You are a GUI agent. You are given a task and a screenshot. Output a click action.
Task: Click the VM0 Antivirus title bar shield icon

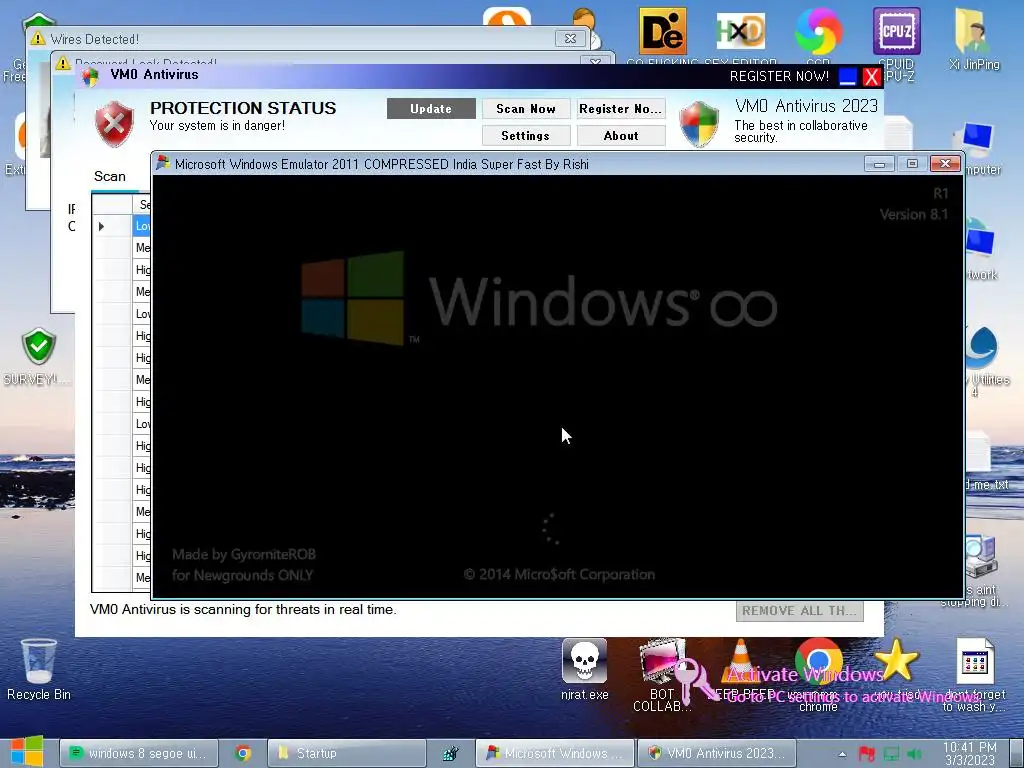(91, 76)
